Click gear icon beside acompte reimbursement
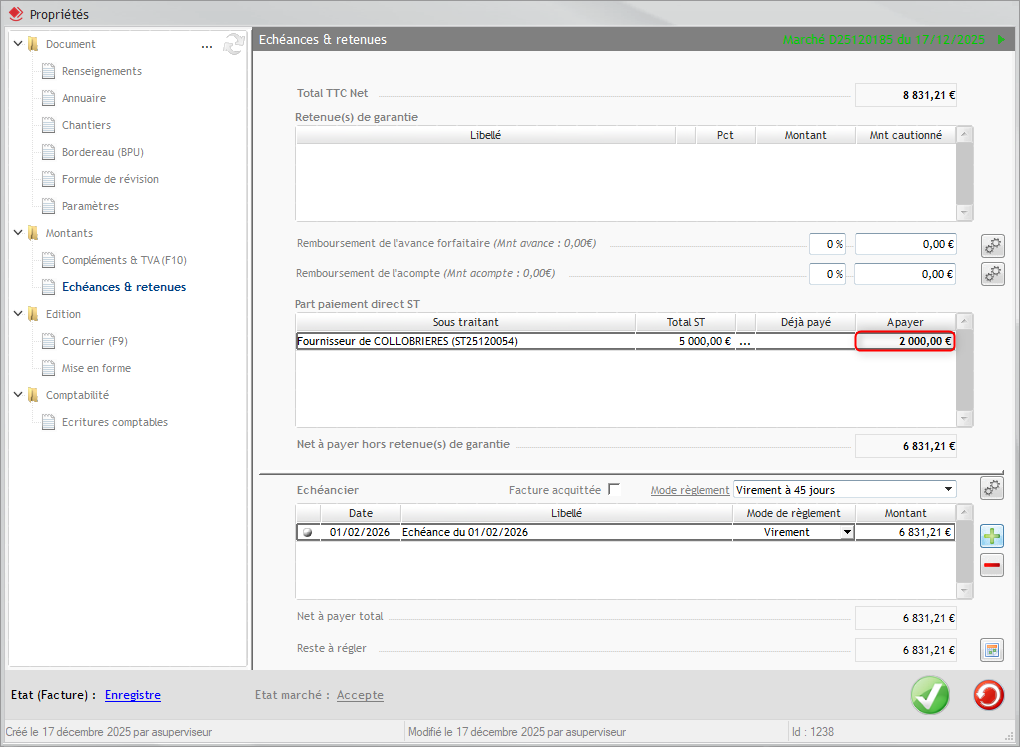The width and height of the screenshot is (1020, 747). coord(992,274)
